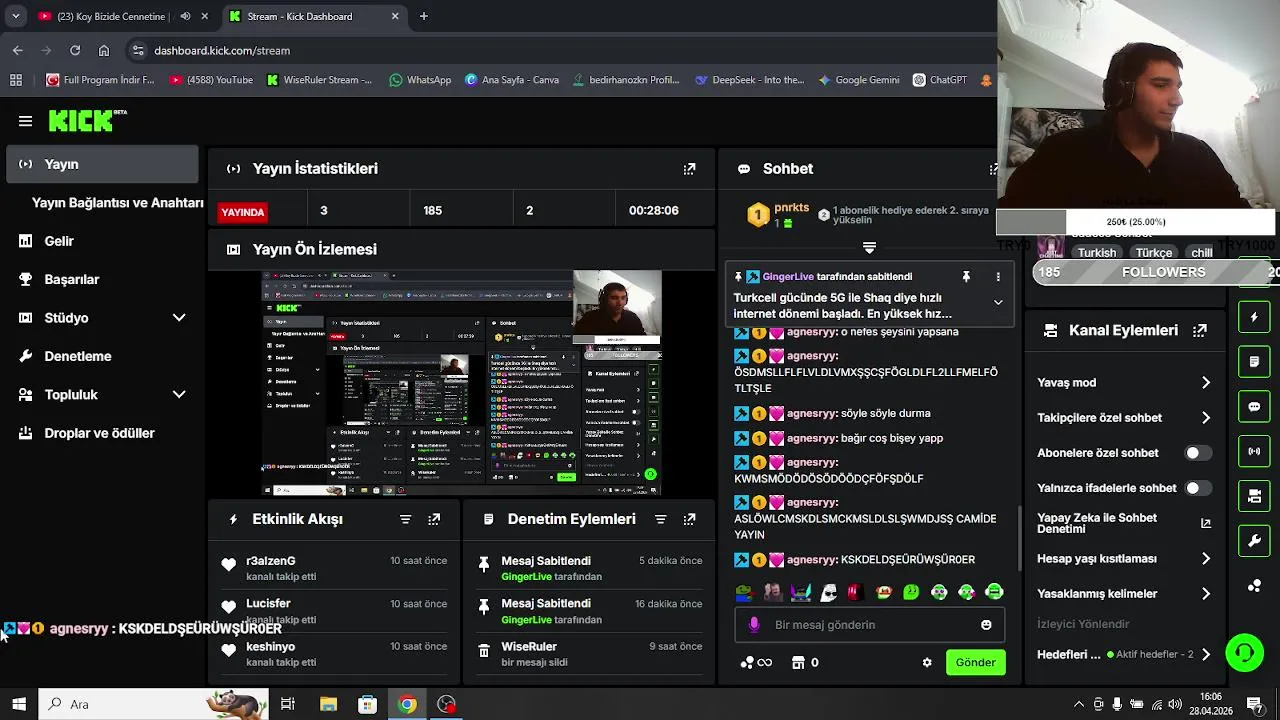The width and height of the screenshot is (1280, 720).
Task: Click WiseRuler in Denetim Eylemleri
Action: (x=529, y=647)
